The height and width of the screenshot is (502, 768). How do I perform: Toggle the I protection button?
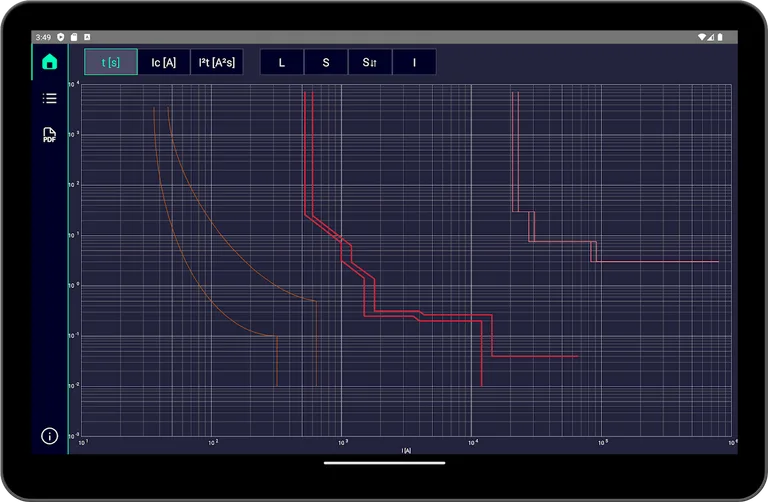(414, 62)
